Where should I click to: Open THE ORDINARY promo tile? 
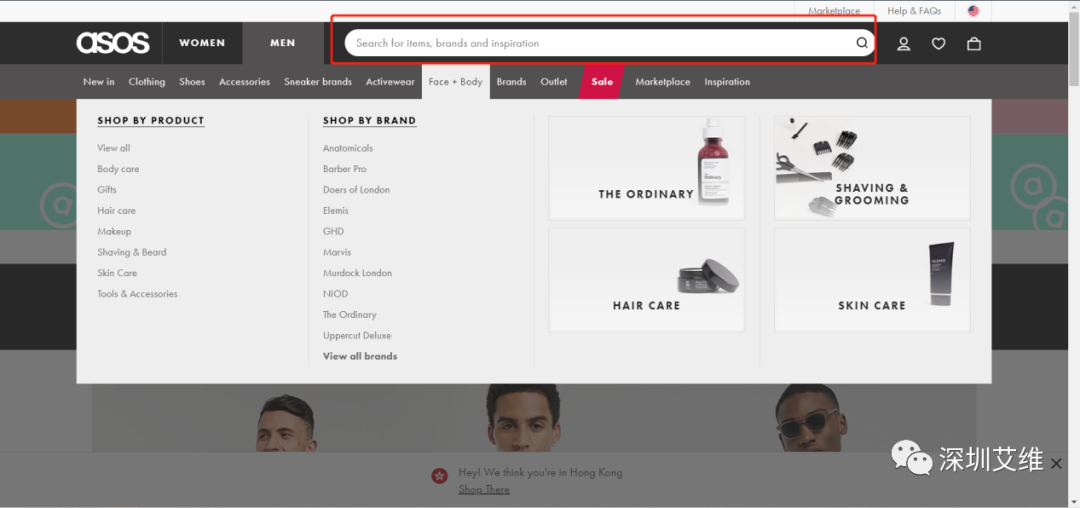pos(646,168)
